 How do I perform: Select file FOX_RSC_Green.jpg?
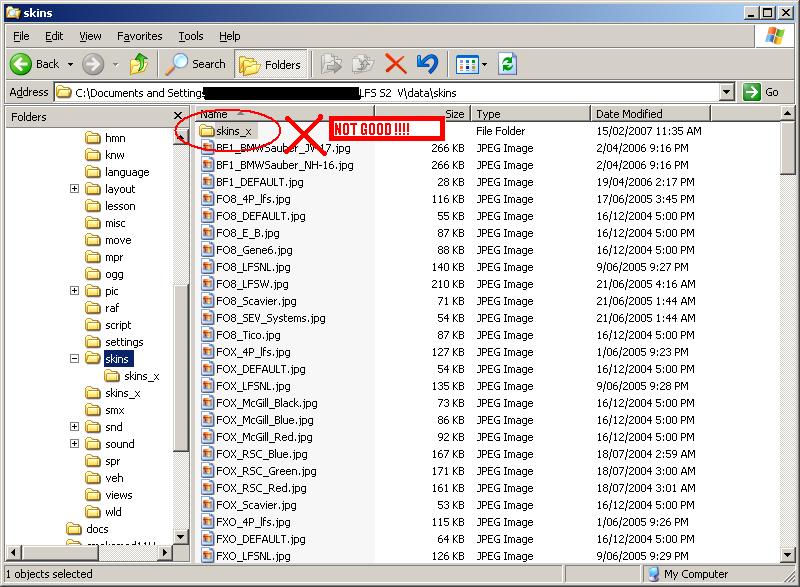pos(266,471)
